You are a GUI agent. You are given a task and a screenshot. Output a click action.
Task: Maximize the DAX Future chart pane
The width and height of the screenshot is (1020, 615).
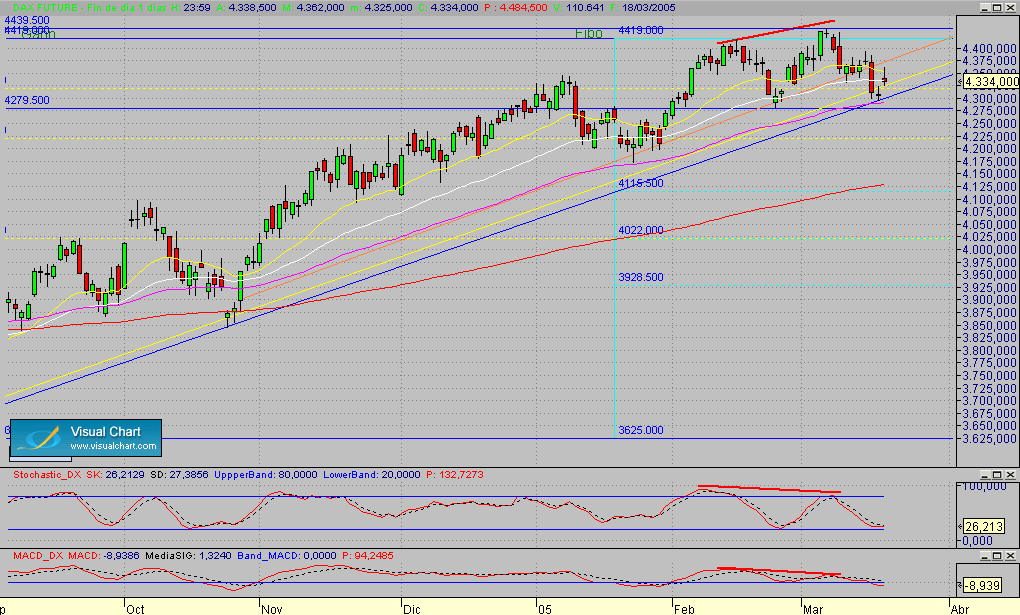(x=997, y=8)
